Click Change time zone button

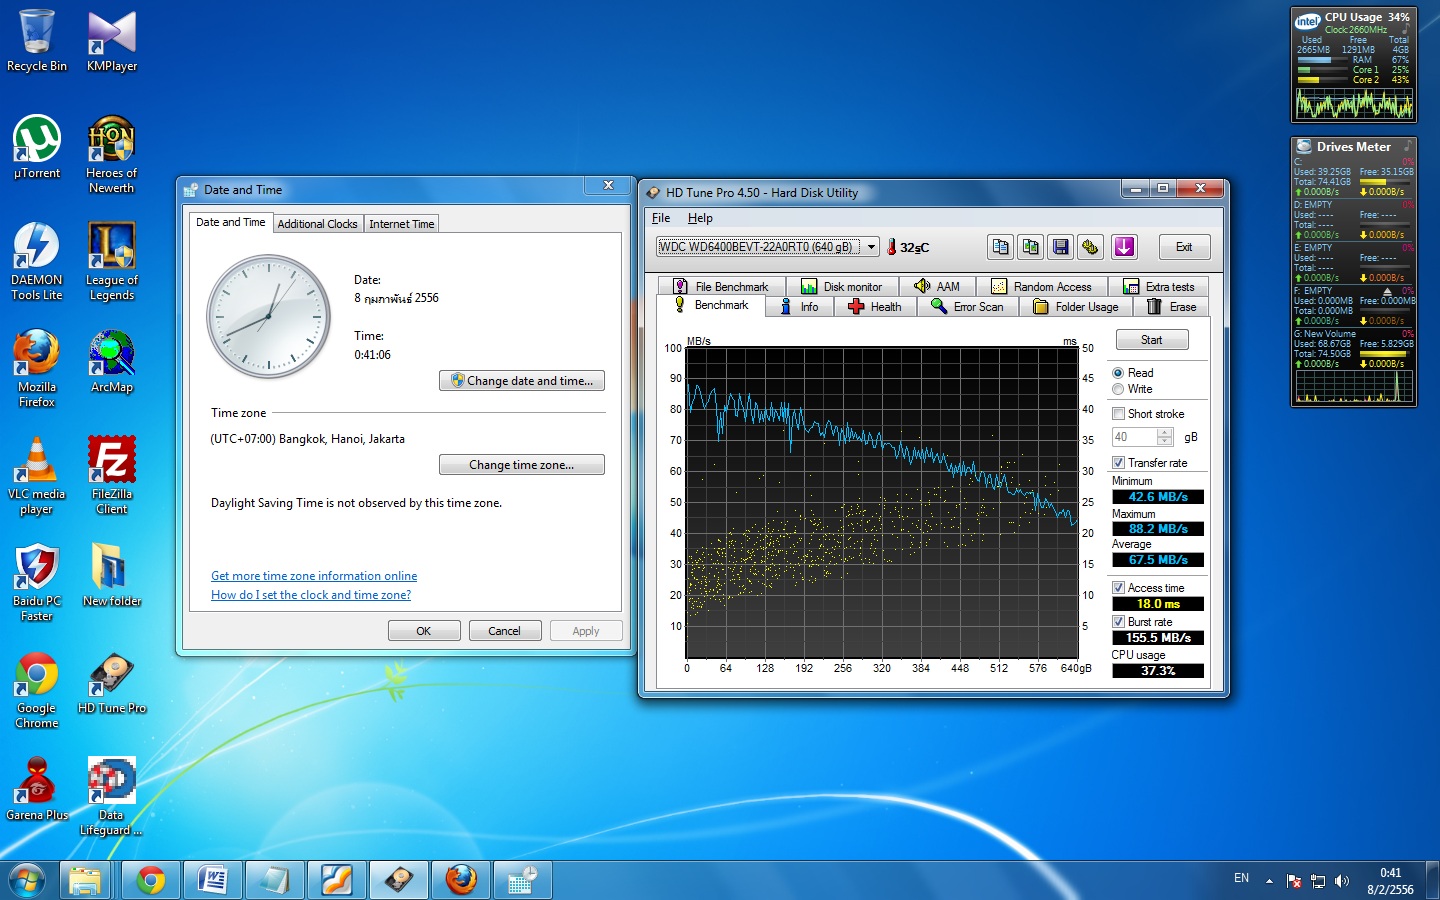coord(521,465)
